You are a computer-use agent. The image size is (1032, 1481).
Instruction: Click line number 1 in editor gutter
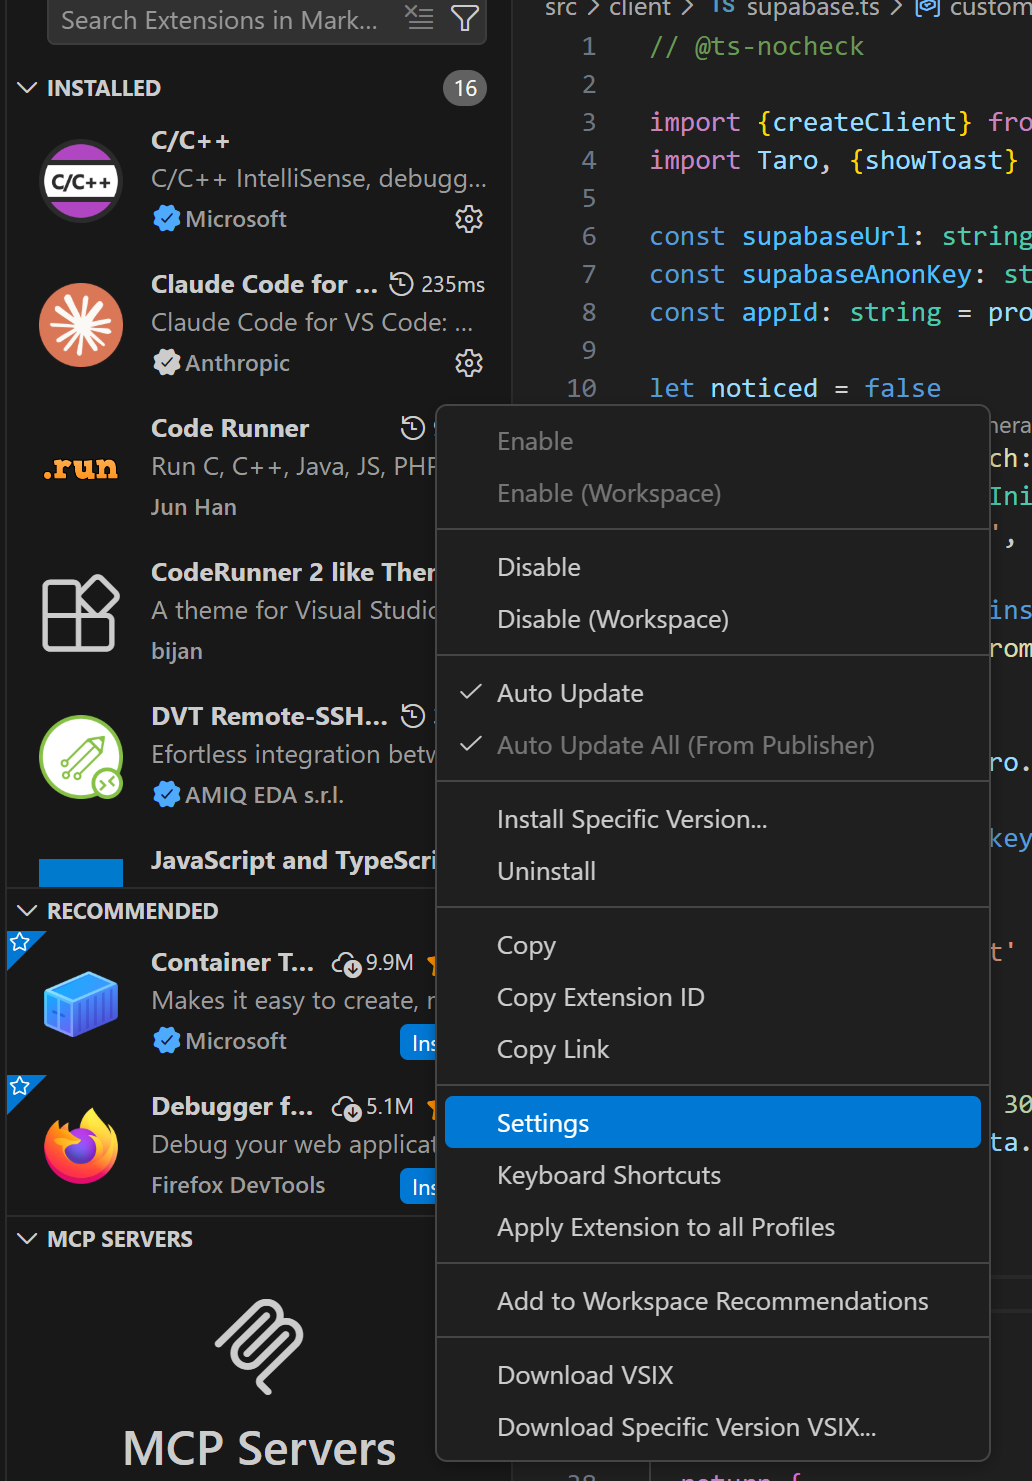[589, 46]
